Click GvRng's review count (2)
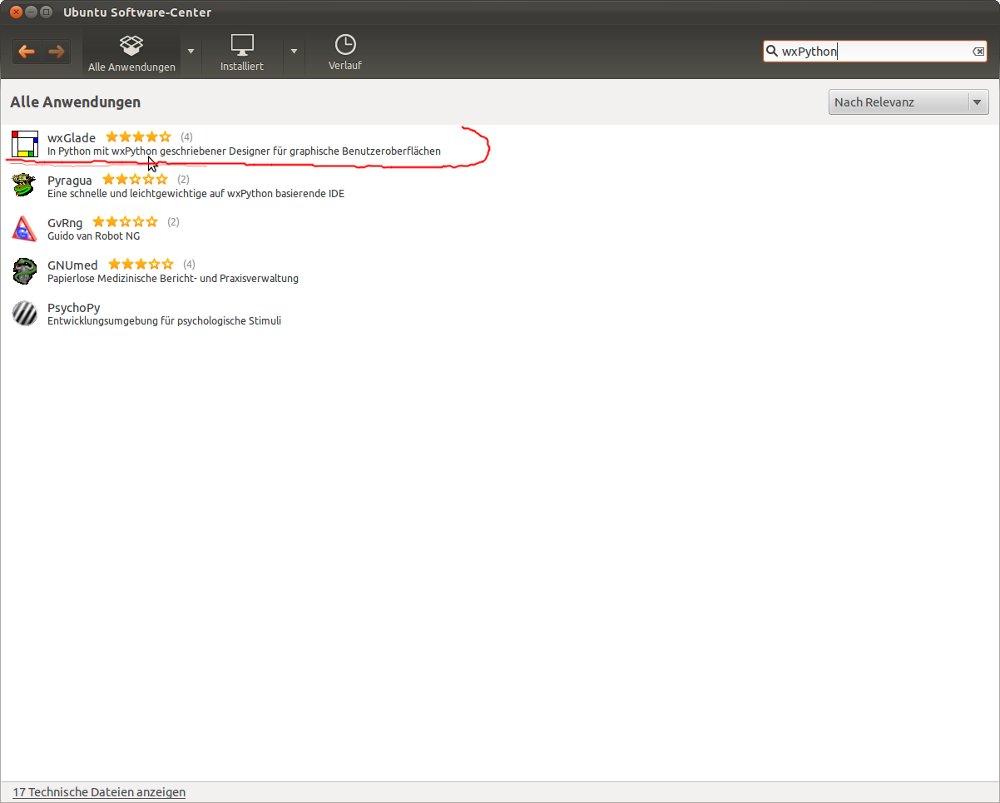The image size is (1000, 803). click(173, 222)
